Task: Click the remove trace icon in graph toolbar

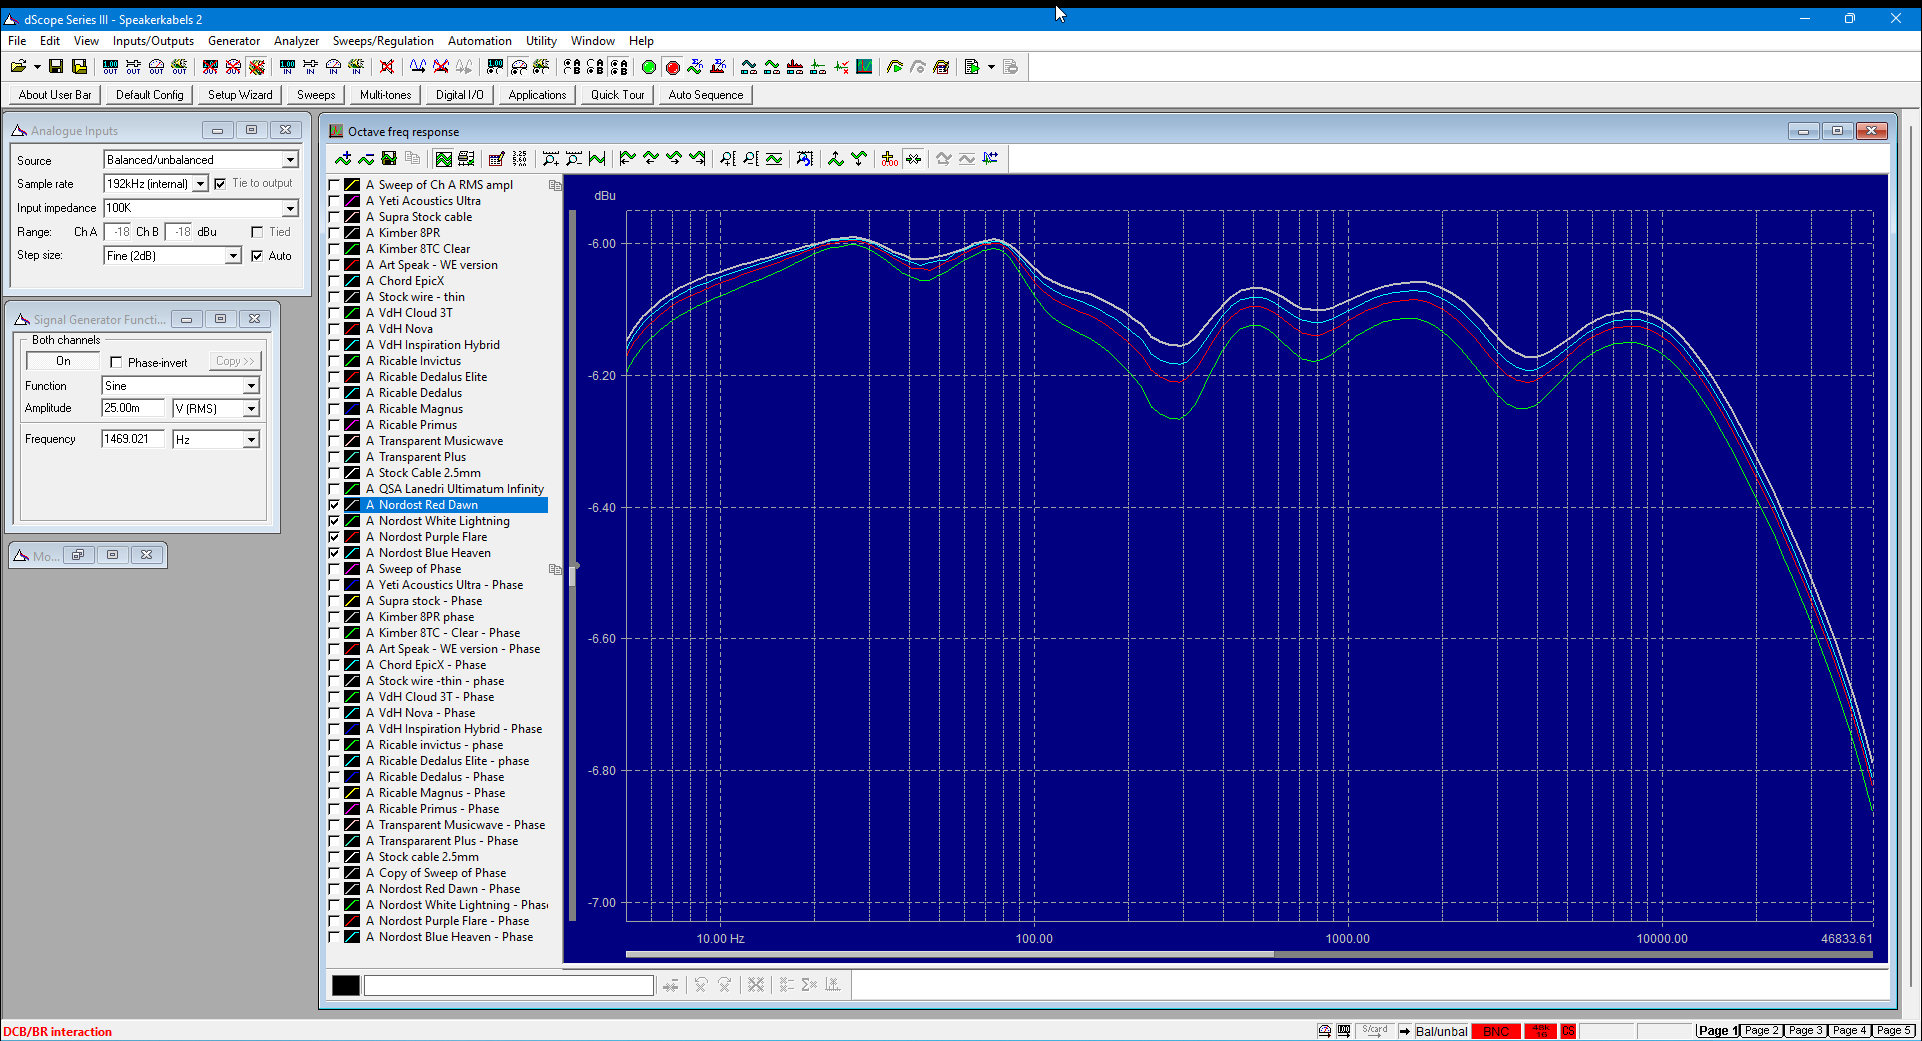Action: (x=366, y=159)
